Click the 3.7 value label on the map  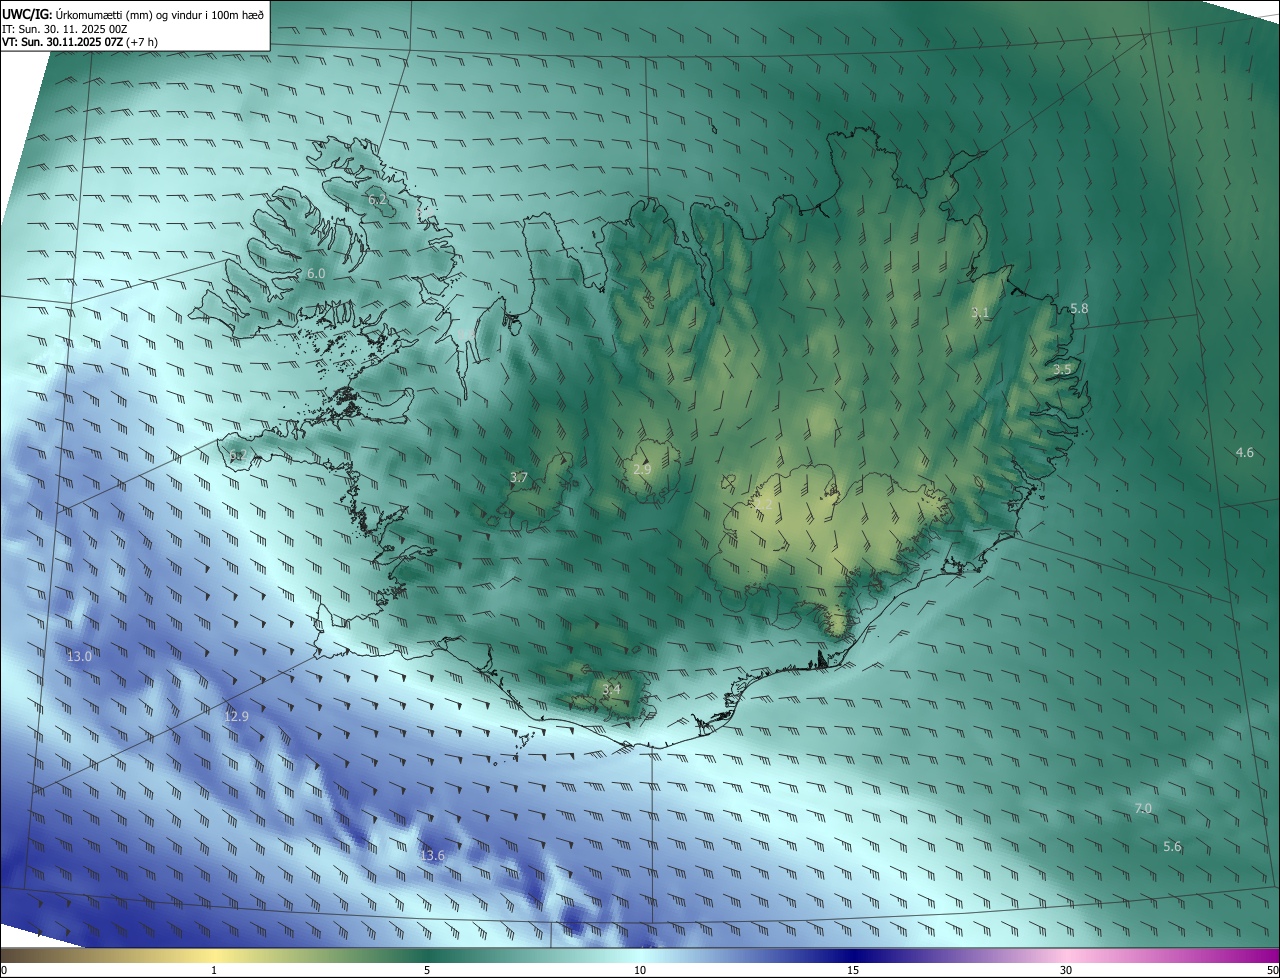[518, 478]
